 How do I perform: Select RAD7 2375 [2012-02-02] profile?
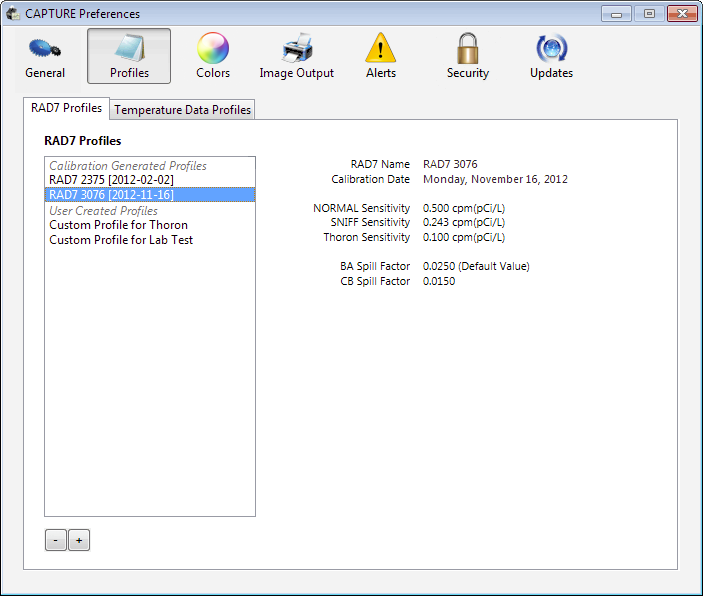[150, 180]
